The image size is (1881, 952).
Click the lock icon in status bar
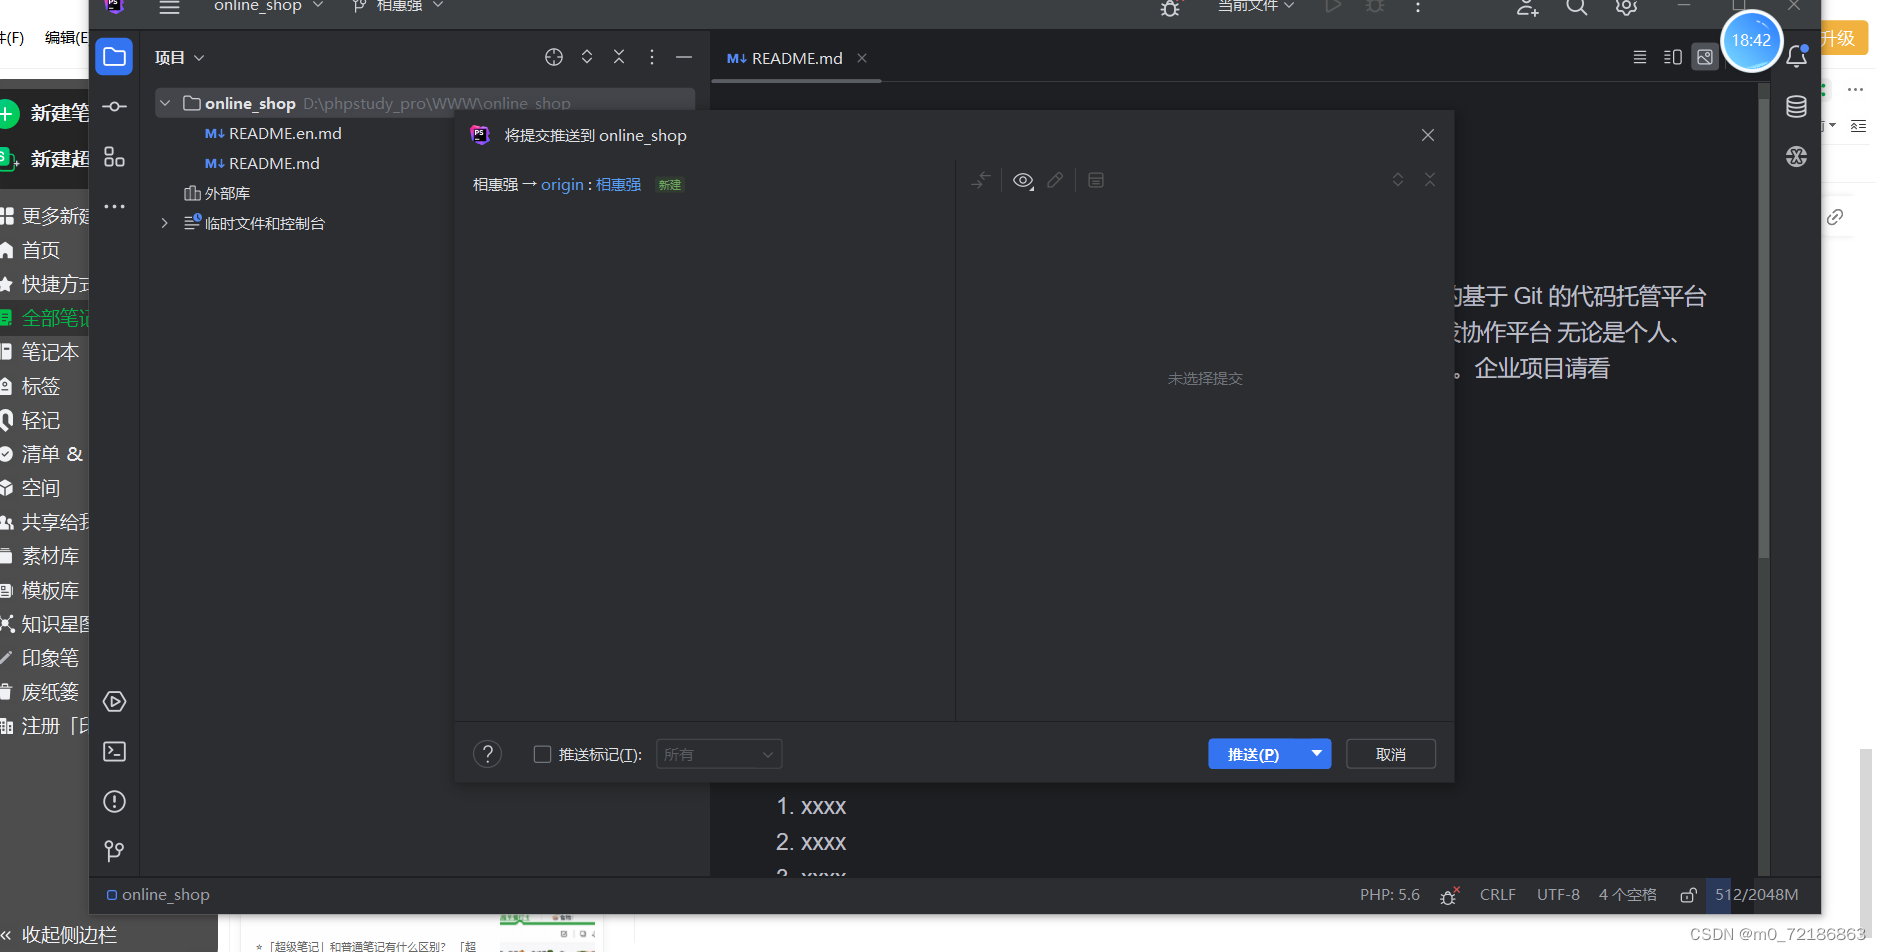click(1689, 895)
